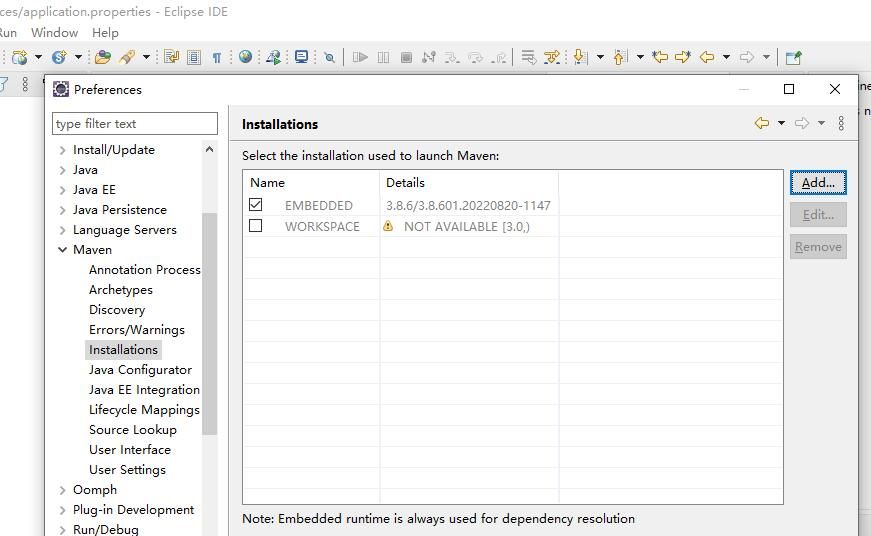871x536 pixels.
Task: Expand the Install/Update preferences node
Action: 63,150
